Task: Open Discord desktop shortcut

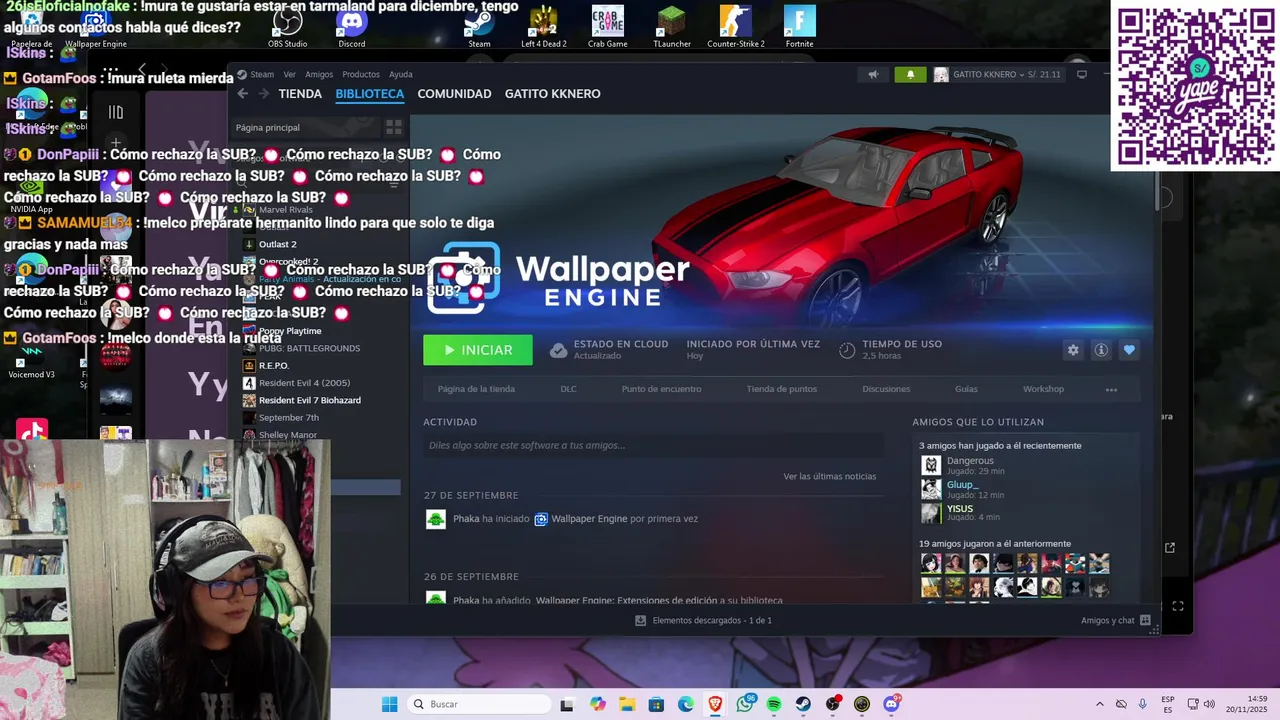Action: pos(352,26)
